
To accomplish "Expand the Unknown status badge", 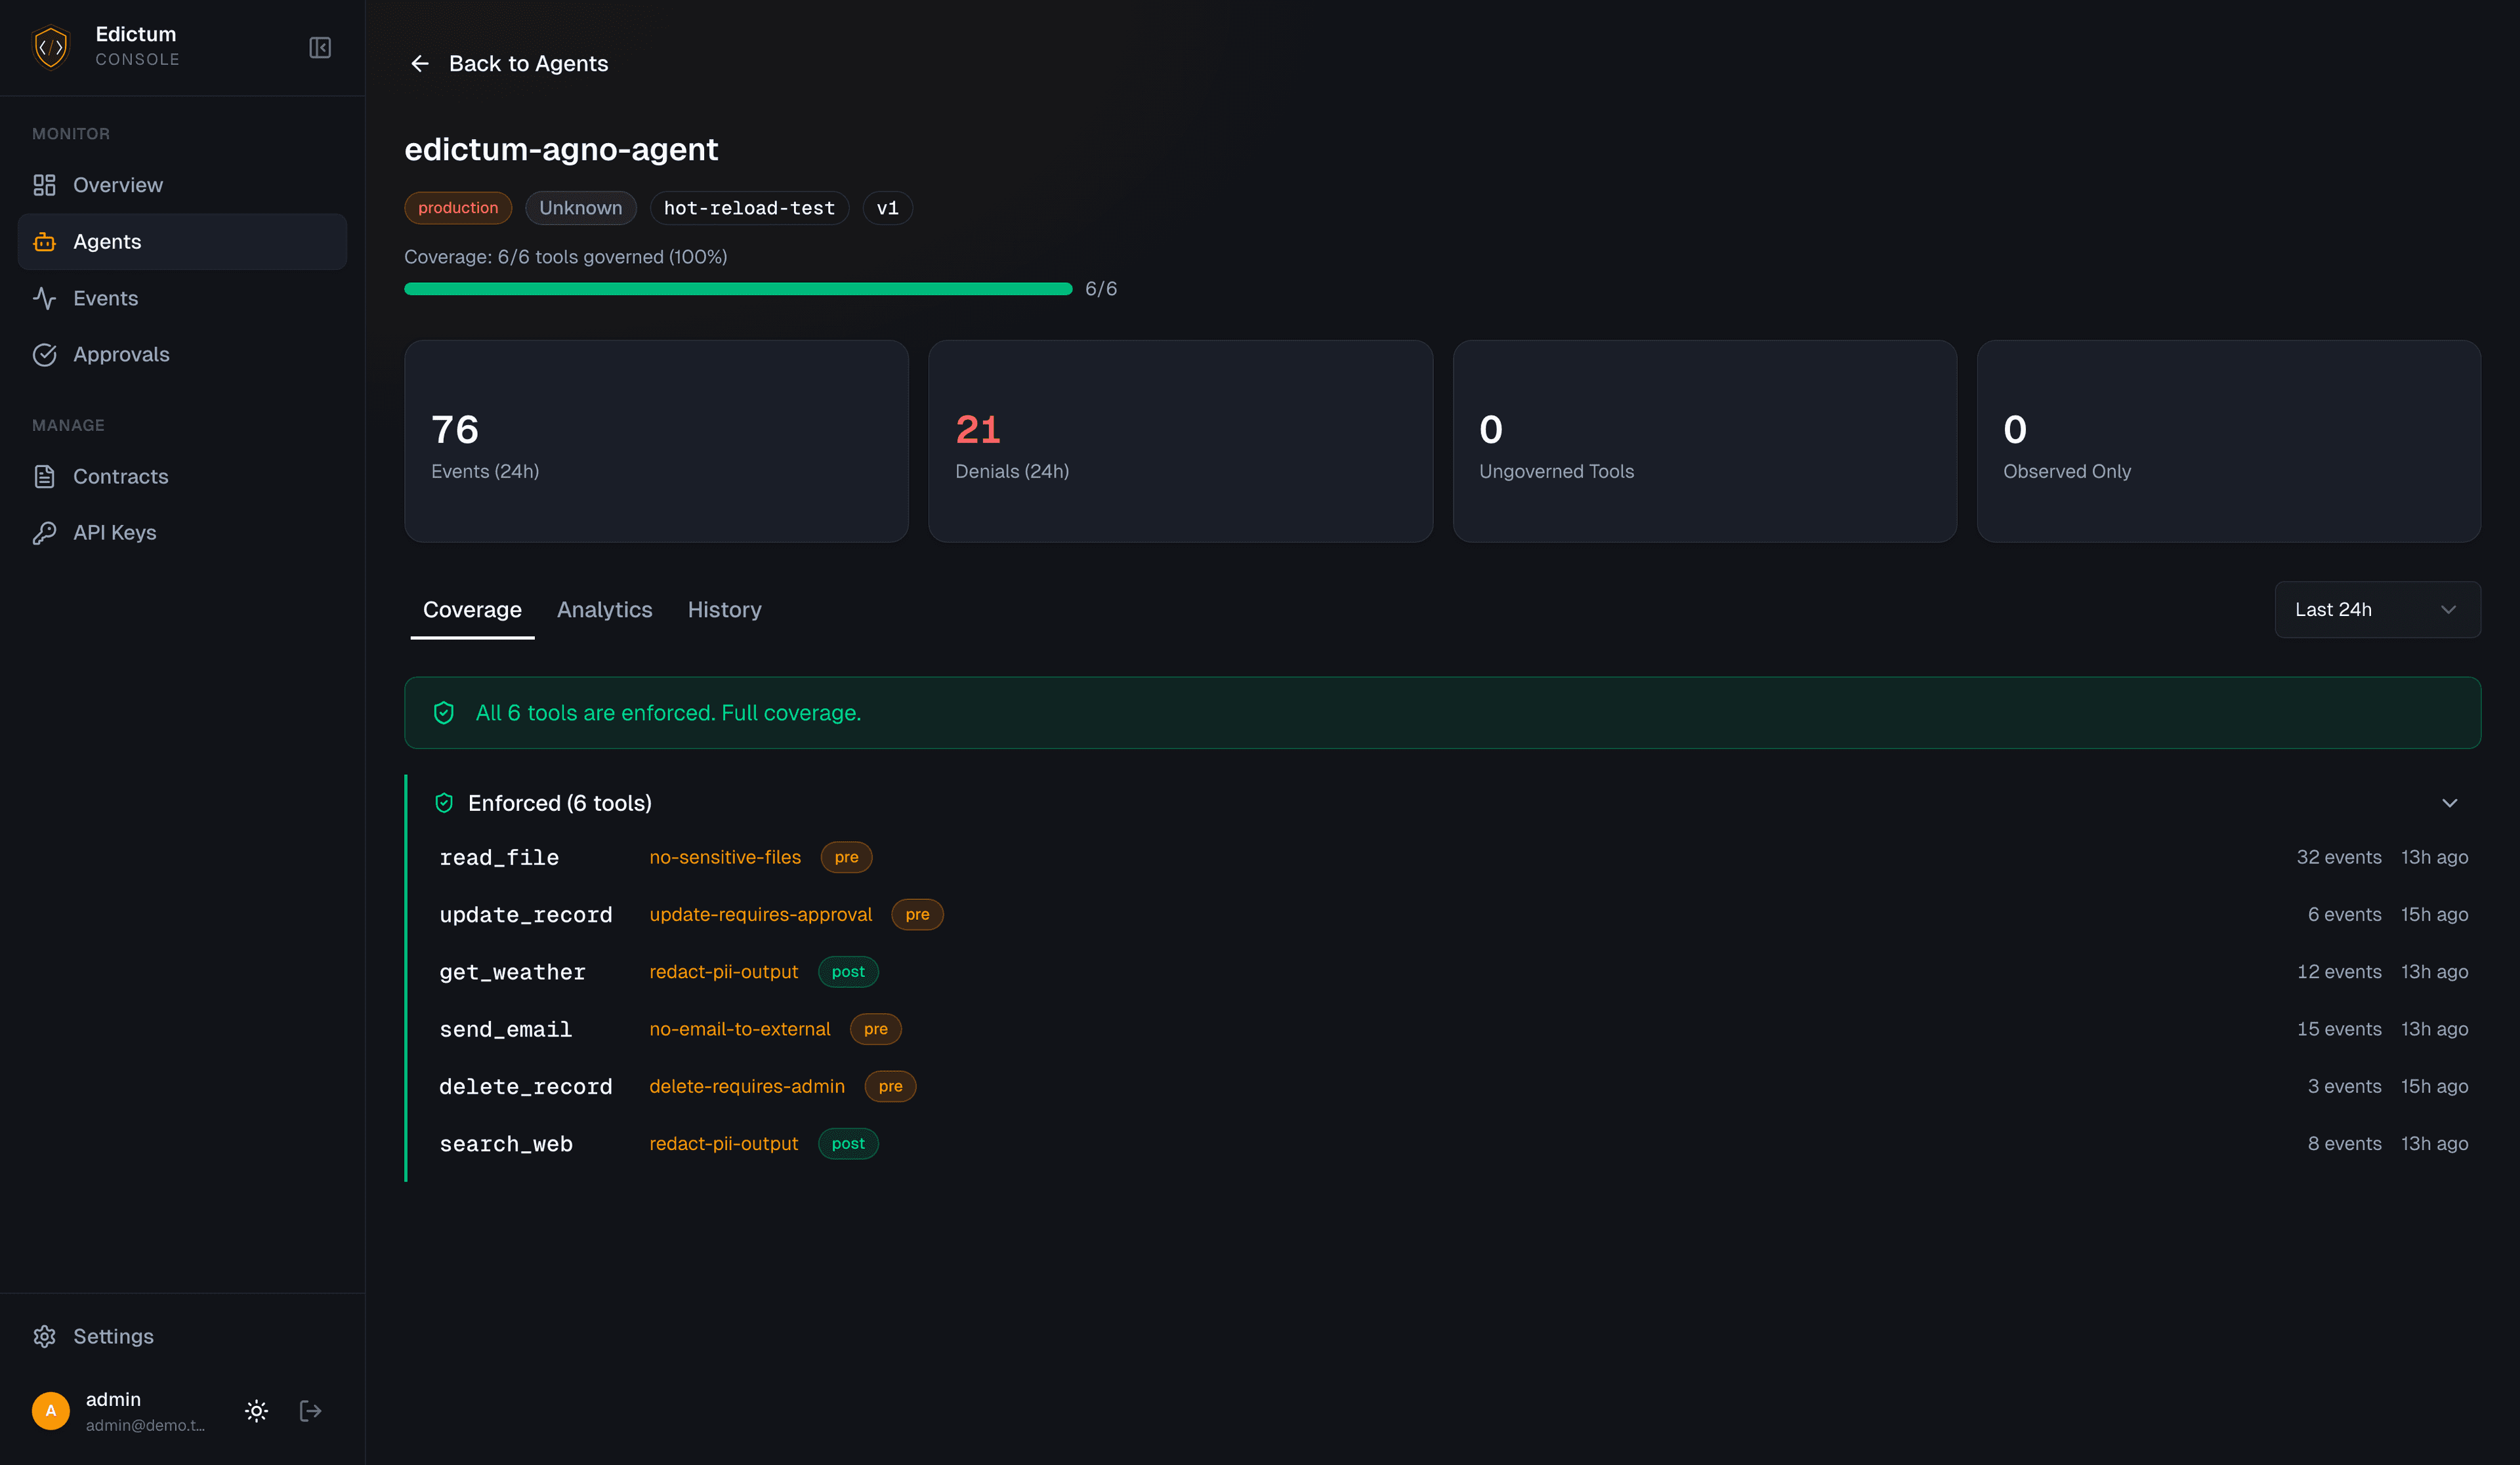I will (x=580, y=208).
